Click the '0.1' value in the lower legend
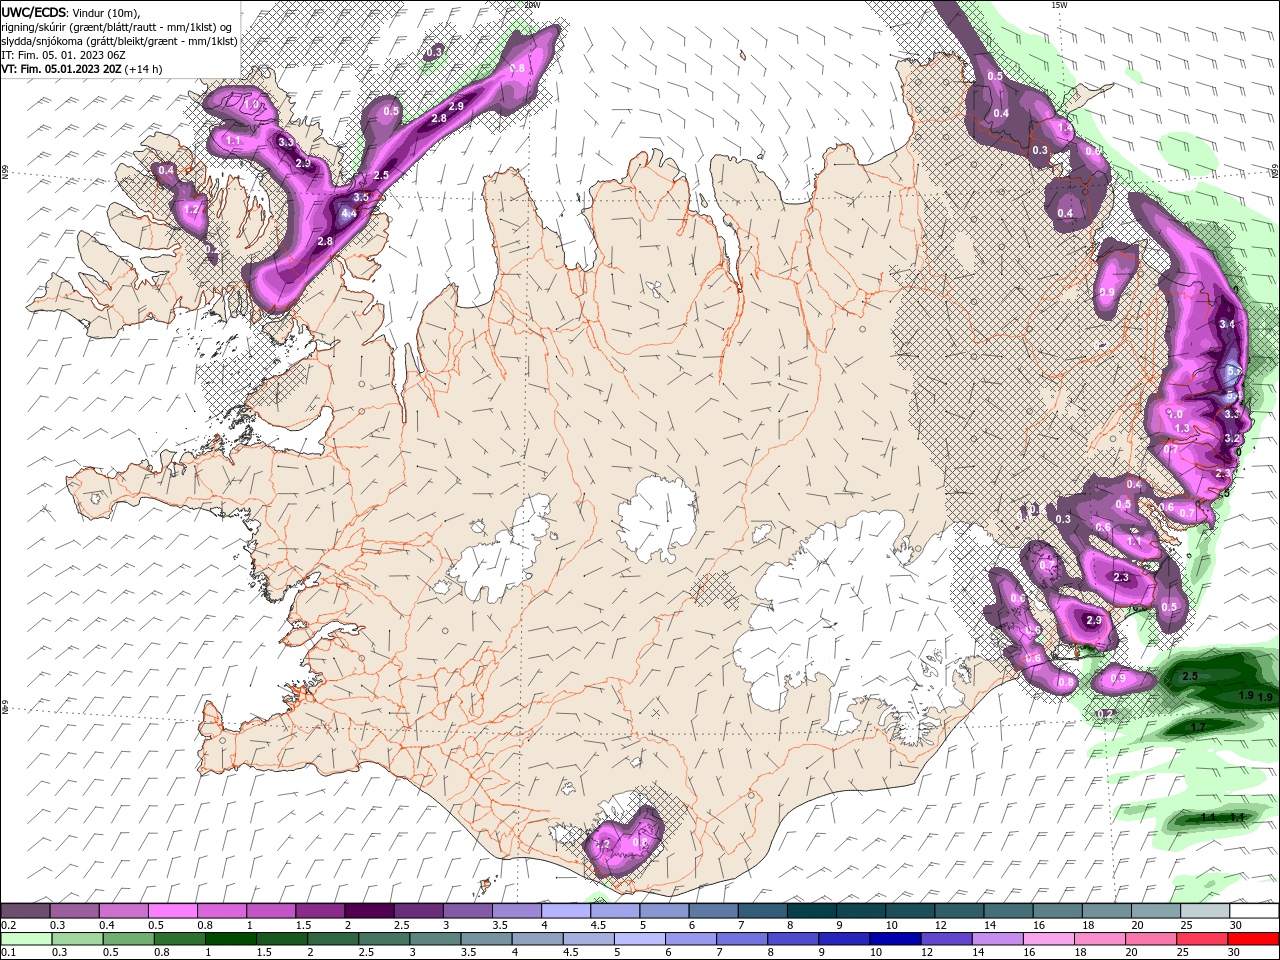 8,953
